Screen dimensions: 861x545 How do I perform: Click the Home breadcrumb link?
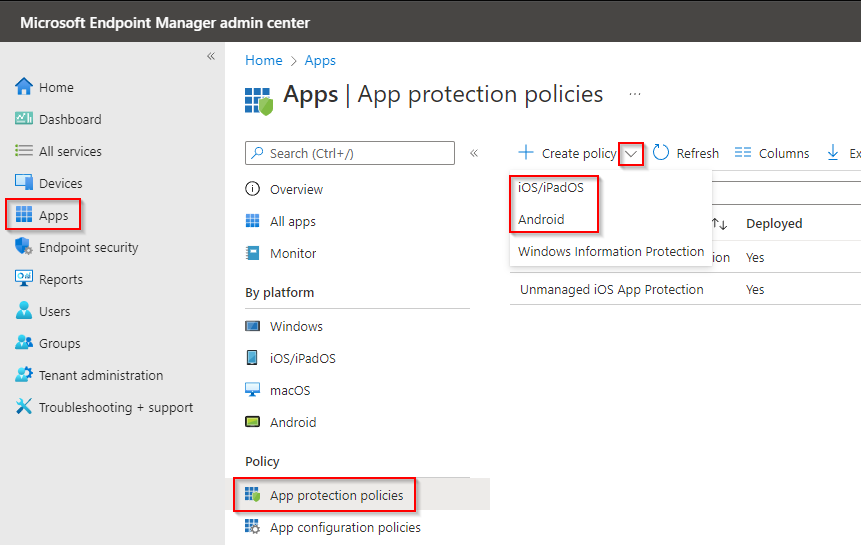coord(264,61)
